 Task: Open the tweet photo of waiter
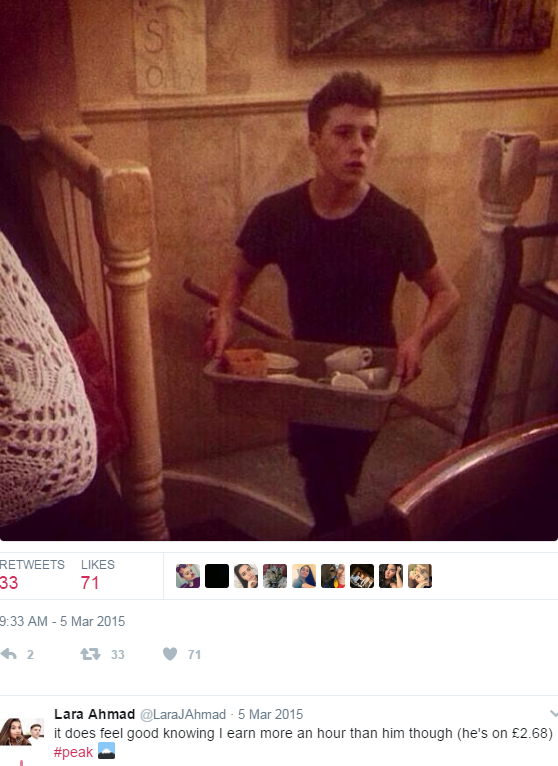pyautogui.click(x=279, y=270)
